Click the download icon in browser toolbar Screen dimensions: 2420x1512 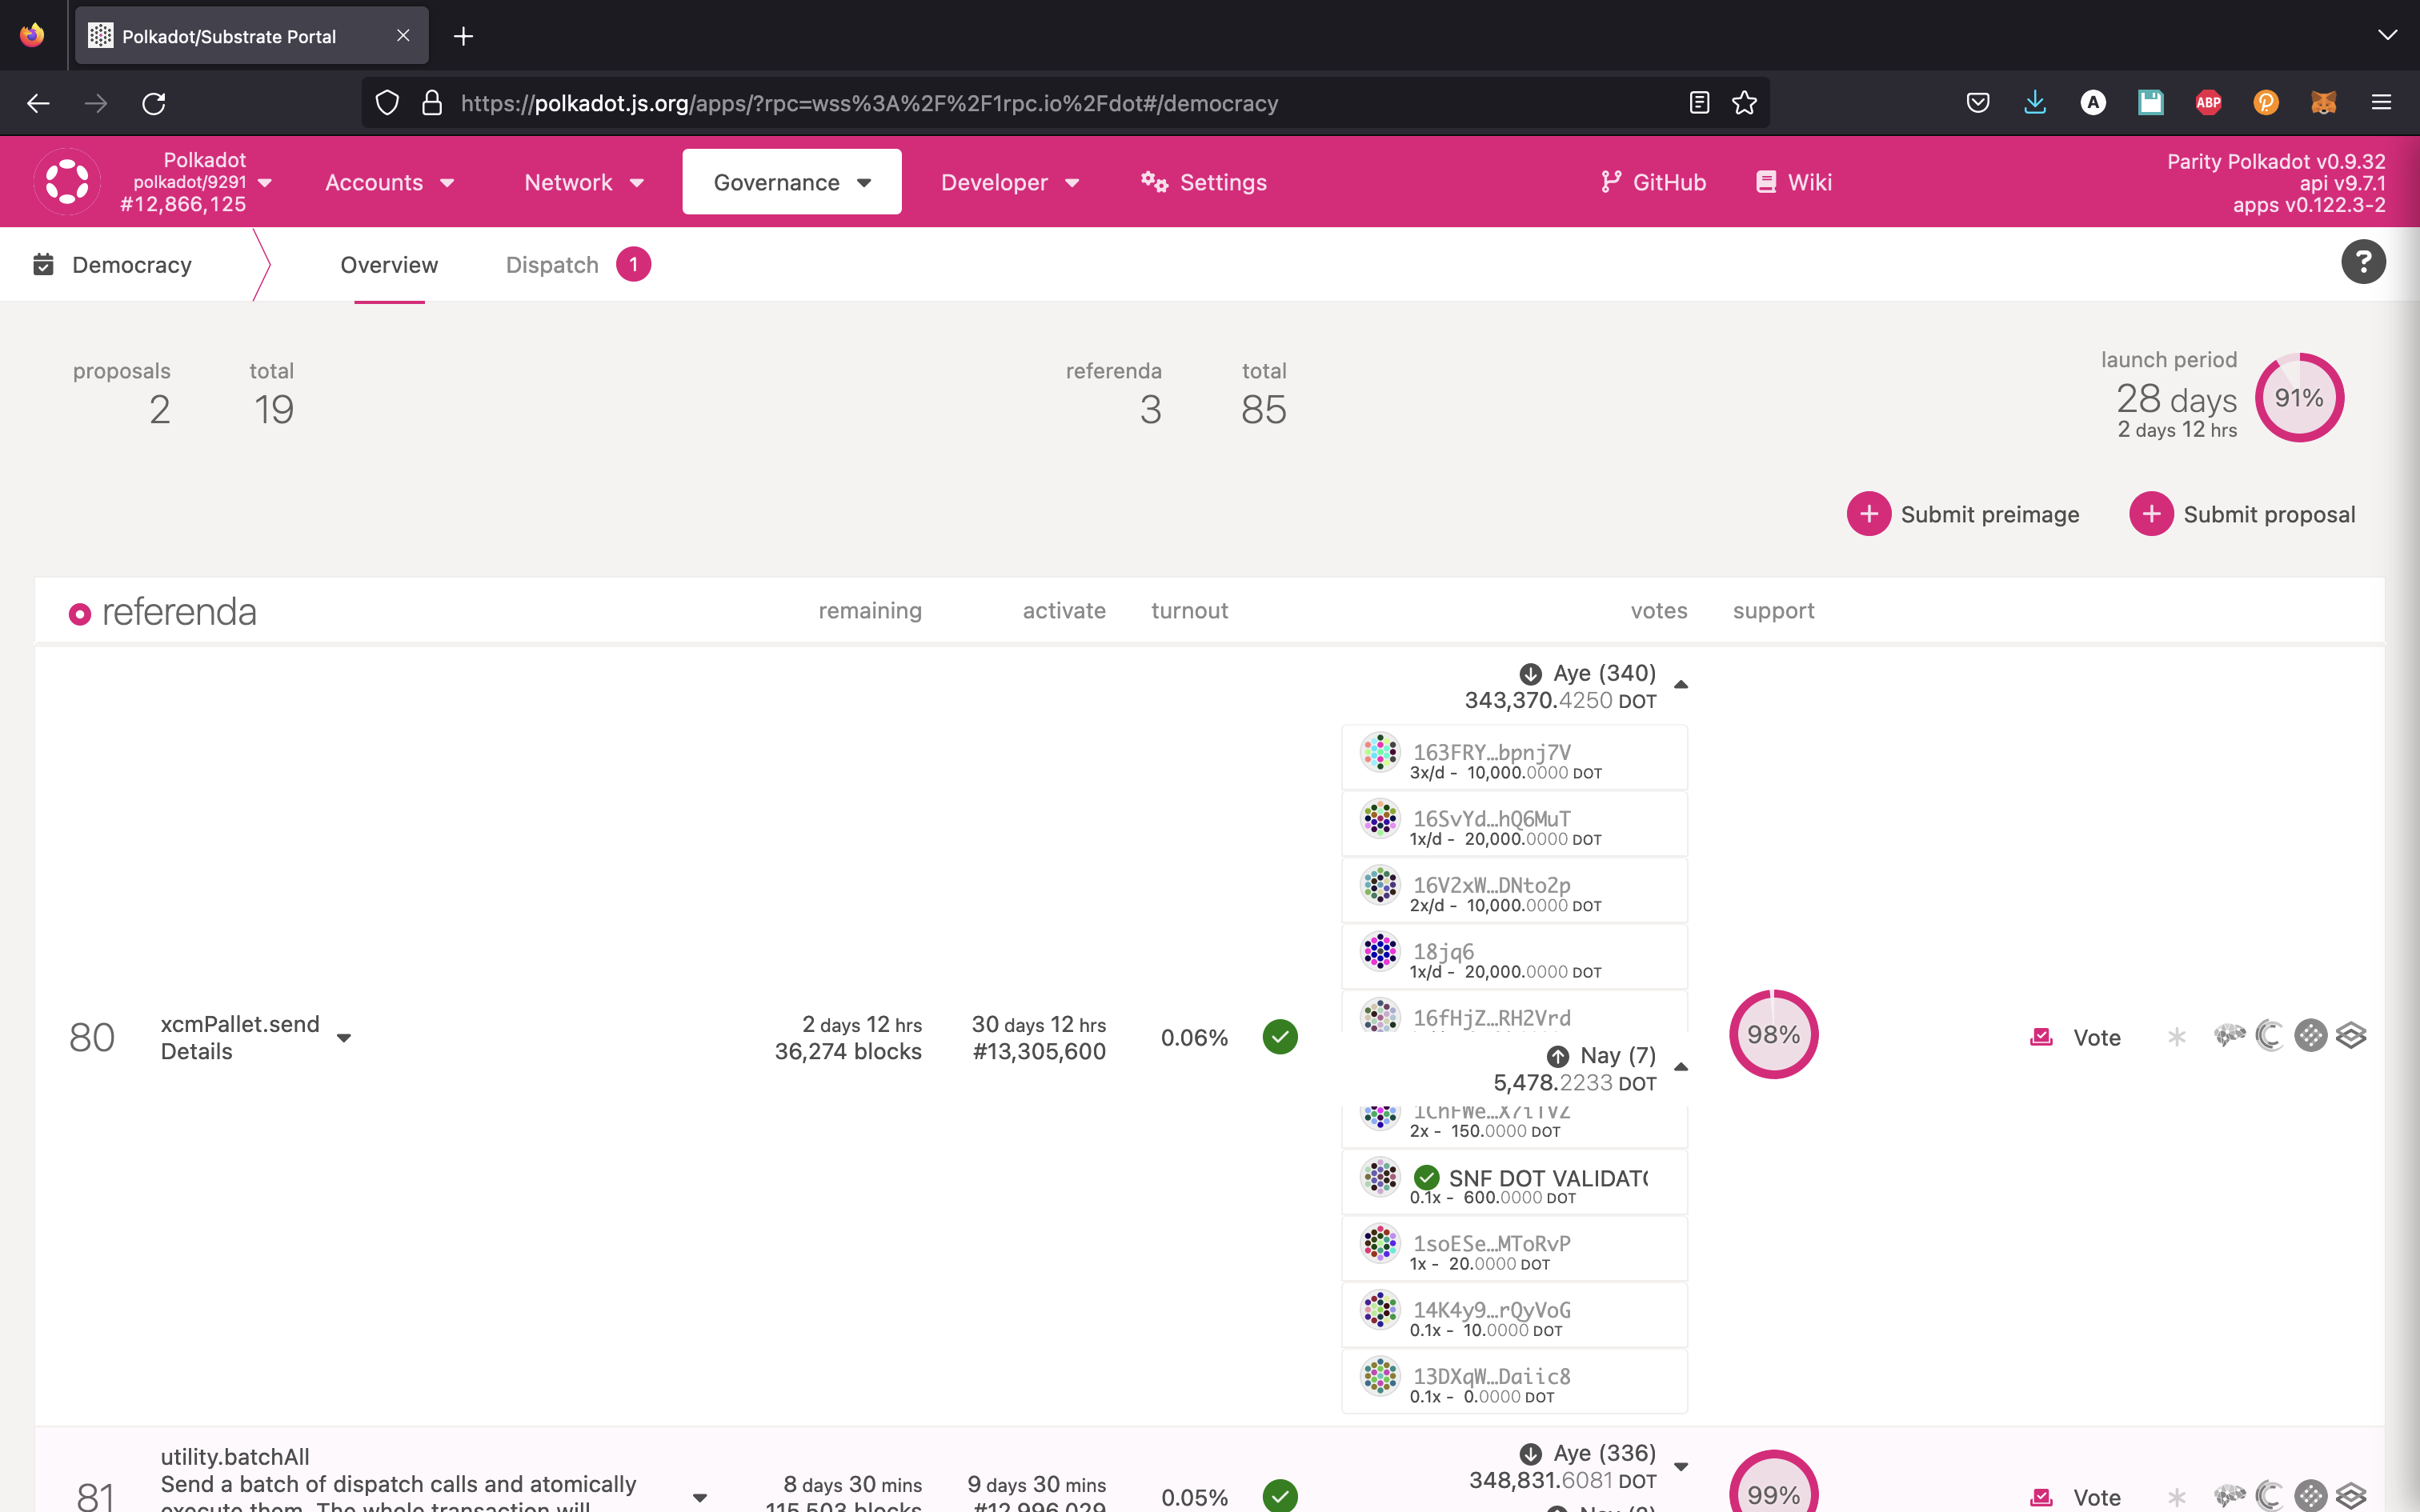coord(2033,101)
